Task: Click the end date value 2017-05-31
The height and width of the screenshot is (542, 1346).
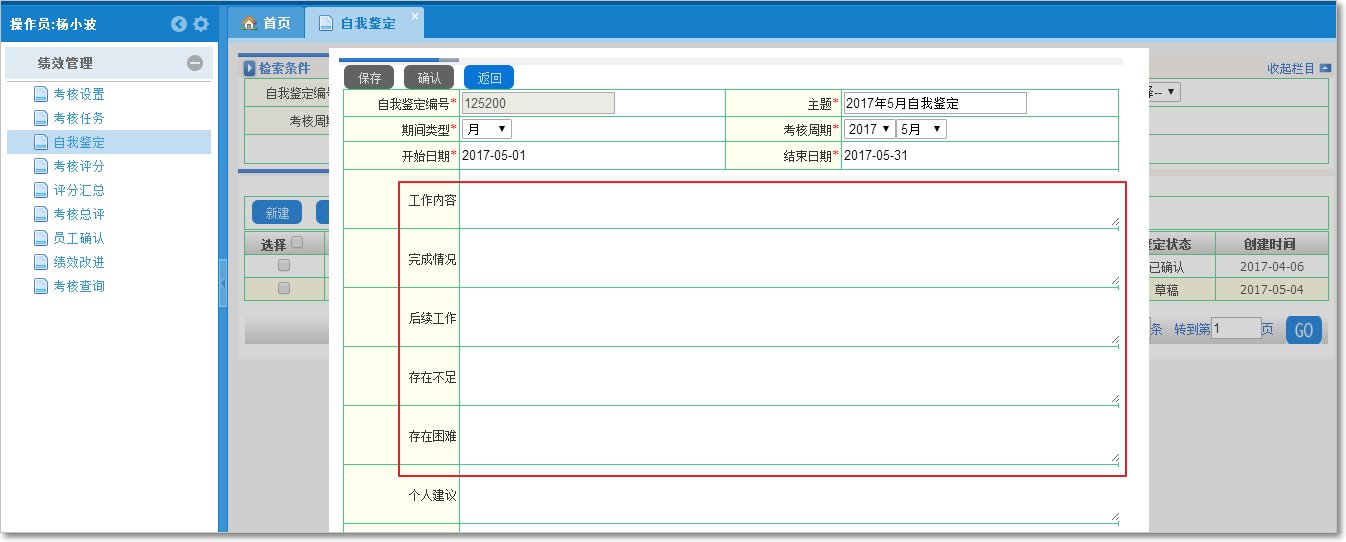Action: (876, 155)
